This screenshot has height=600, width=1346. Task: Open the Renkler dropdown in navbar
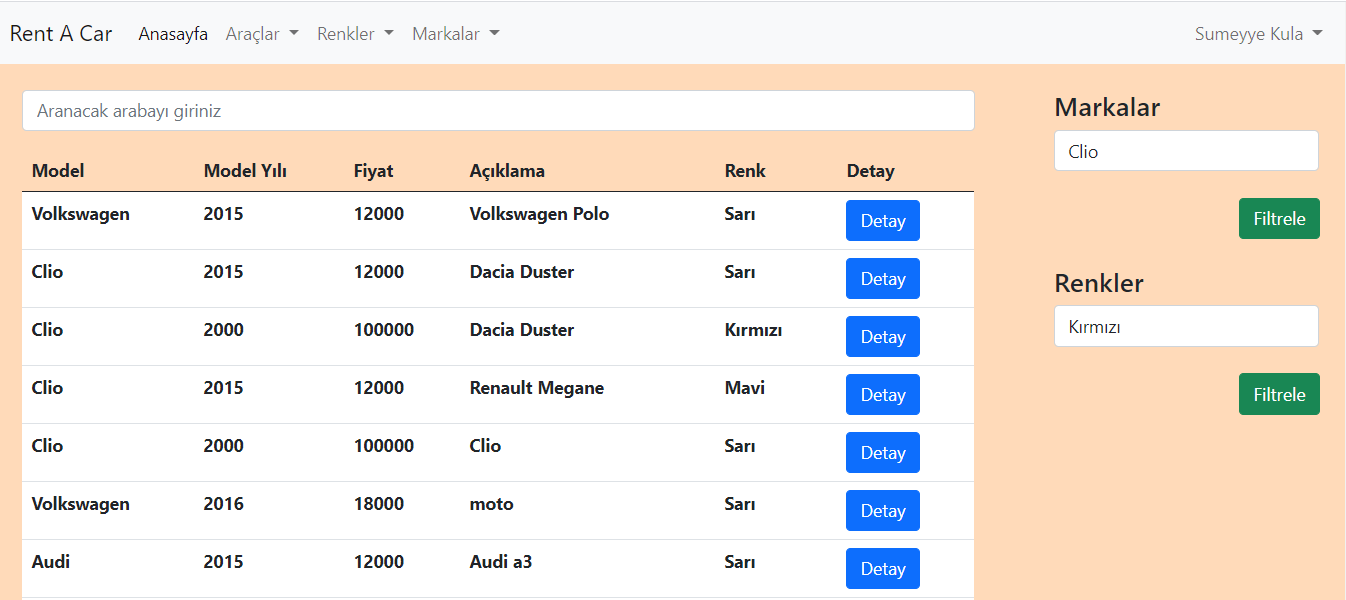point(354,33)
